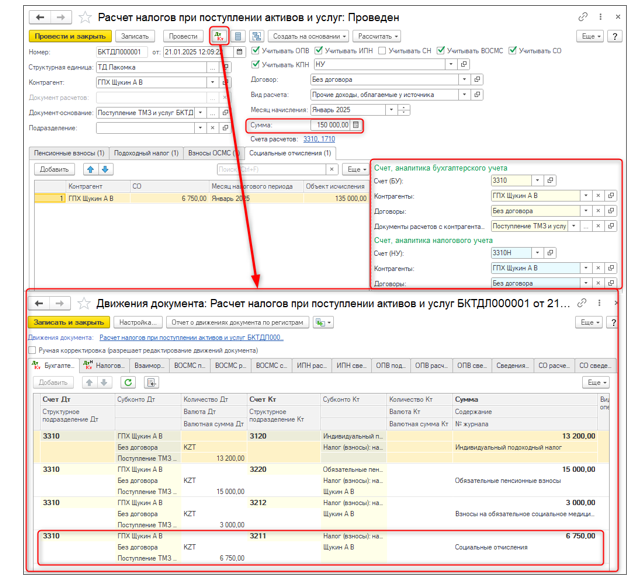Click Записать button

(x=135, y=36)
